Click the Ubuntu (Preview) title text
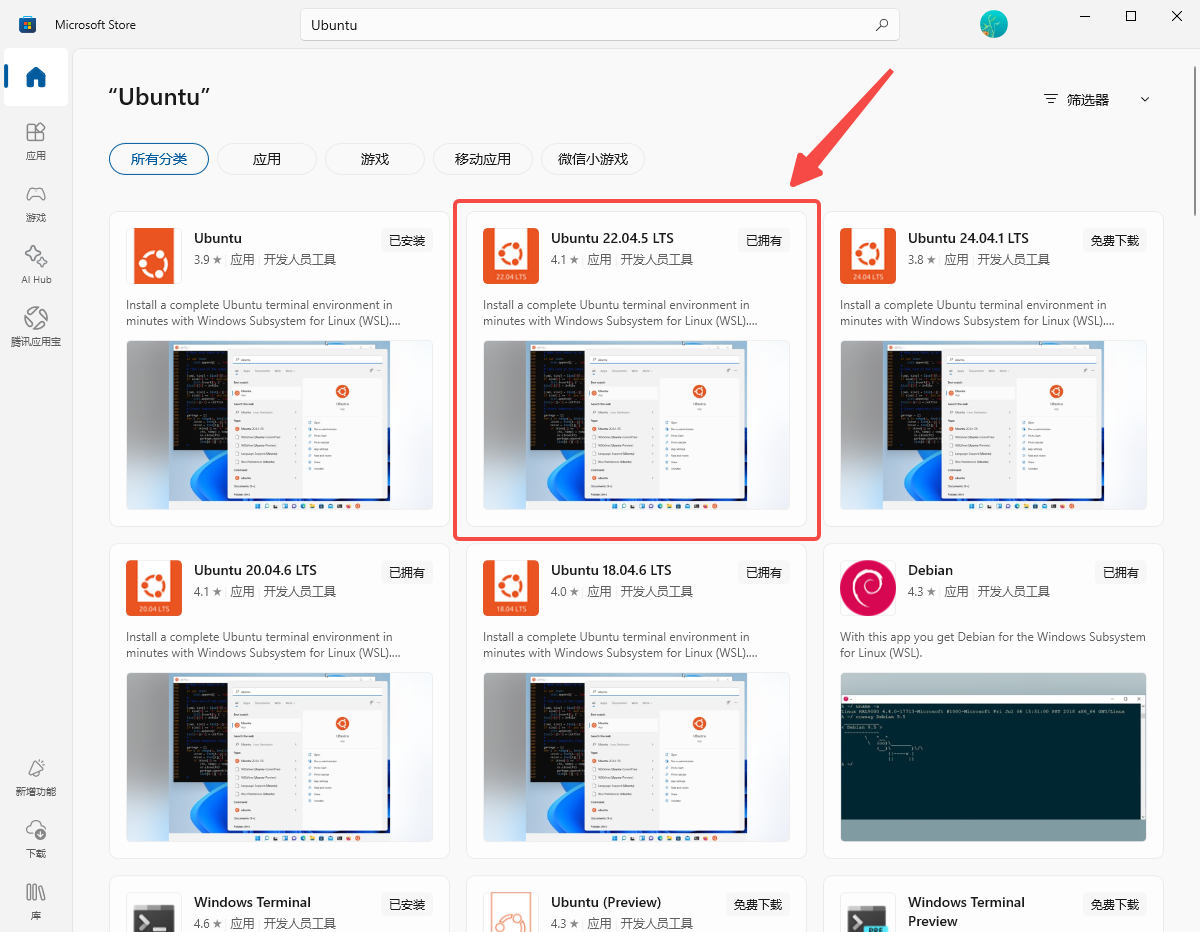This screenshot has height=932, width=1200. coord(606,902)
